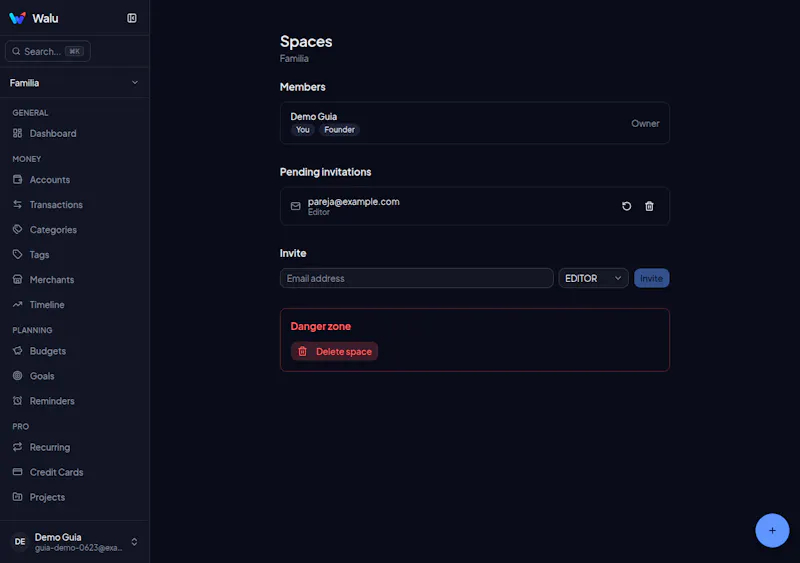Click the Founder badge
Viewport: 800px width, 563px height.
tap(339, 130)
